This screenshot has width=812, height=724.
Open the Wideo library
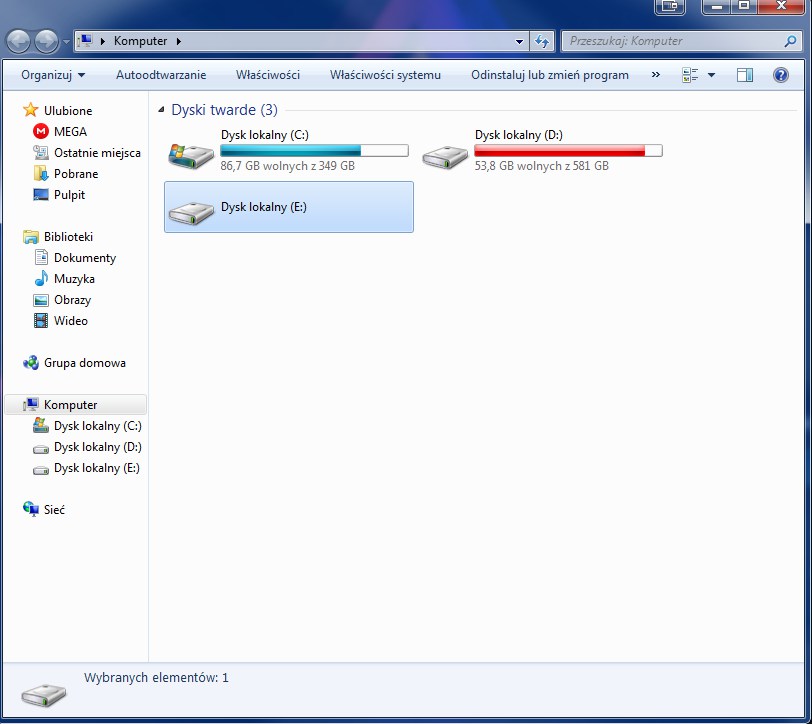[71, 321]
